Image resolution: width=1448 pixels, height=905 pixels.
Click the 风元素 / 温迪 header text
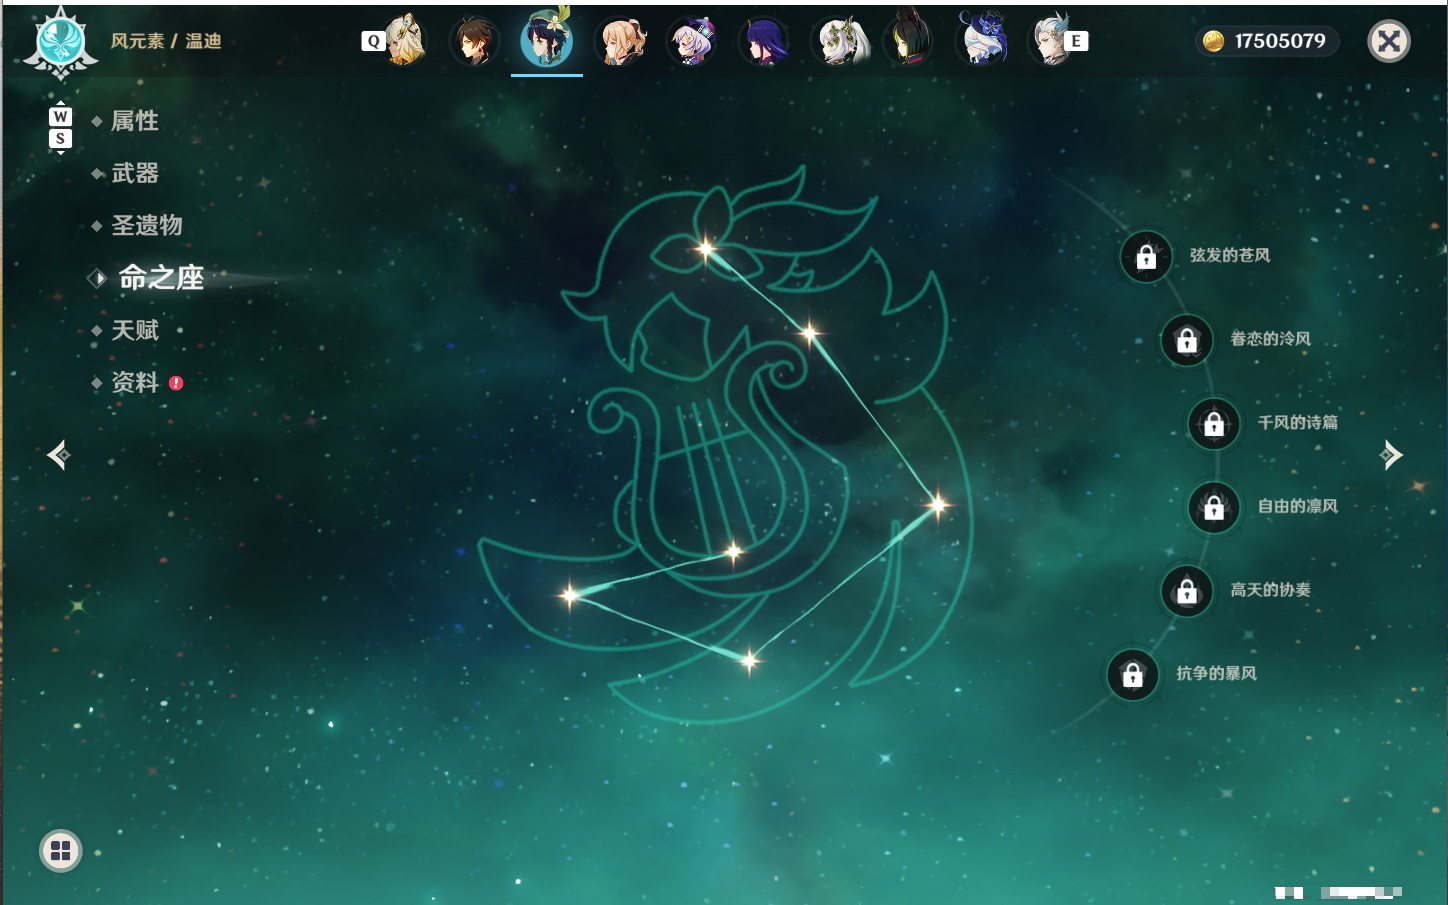coord(166,41)
